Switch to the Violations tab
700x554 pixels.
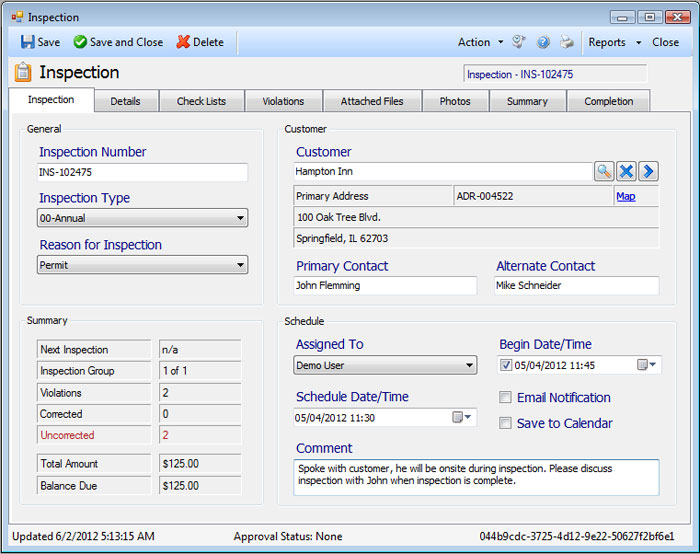pyautogui.click(x=283, y=101)
